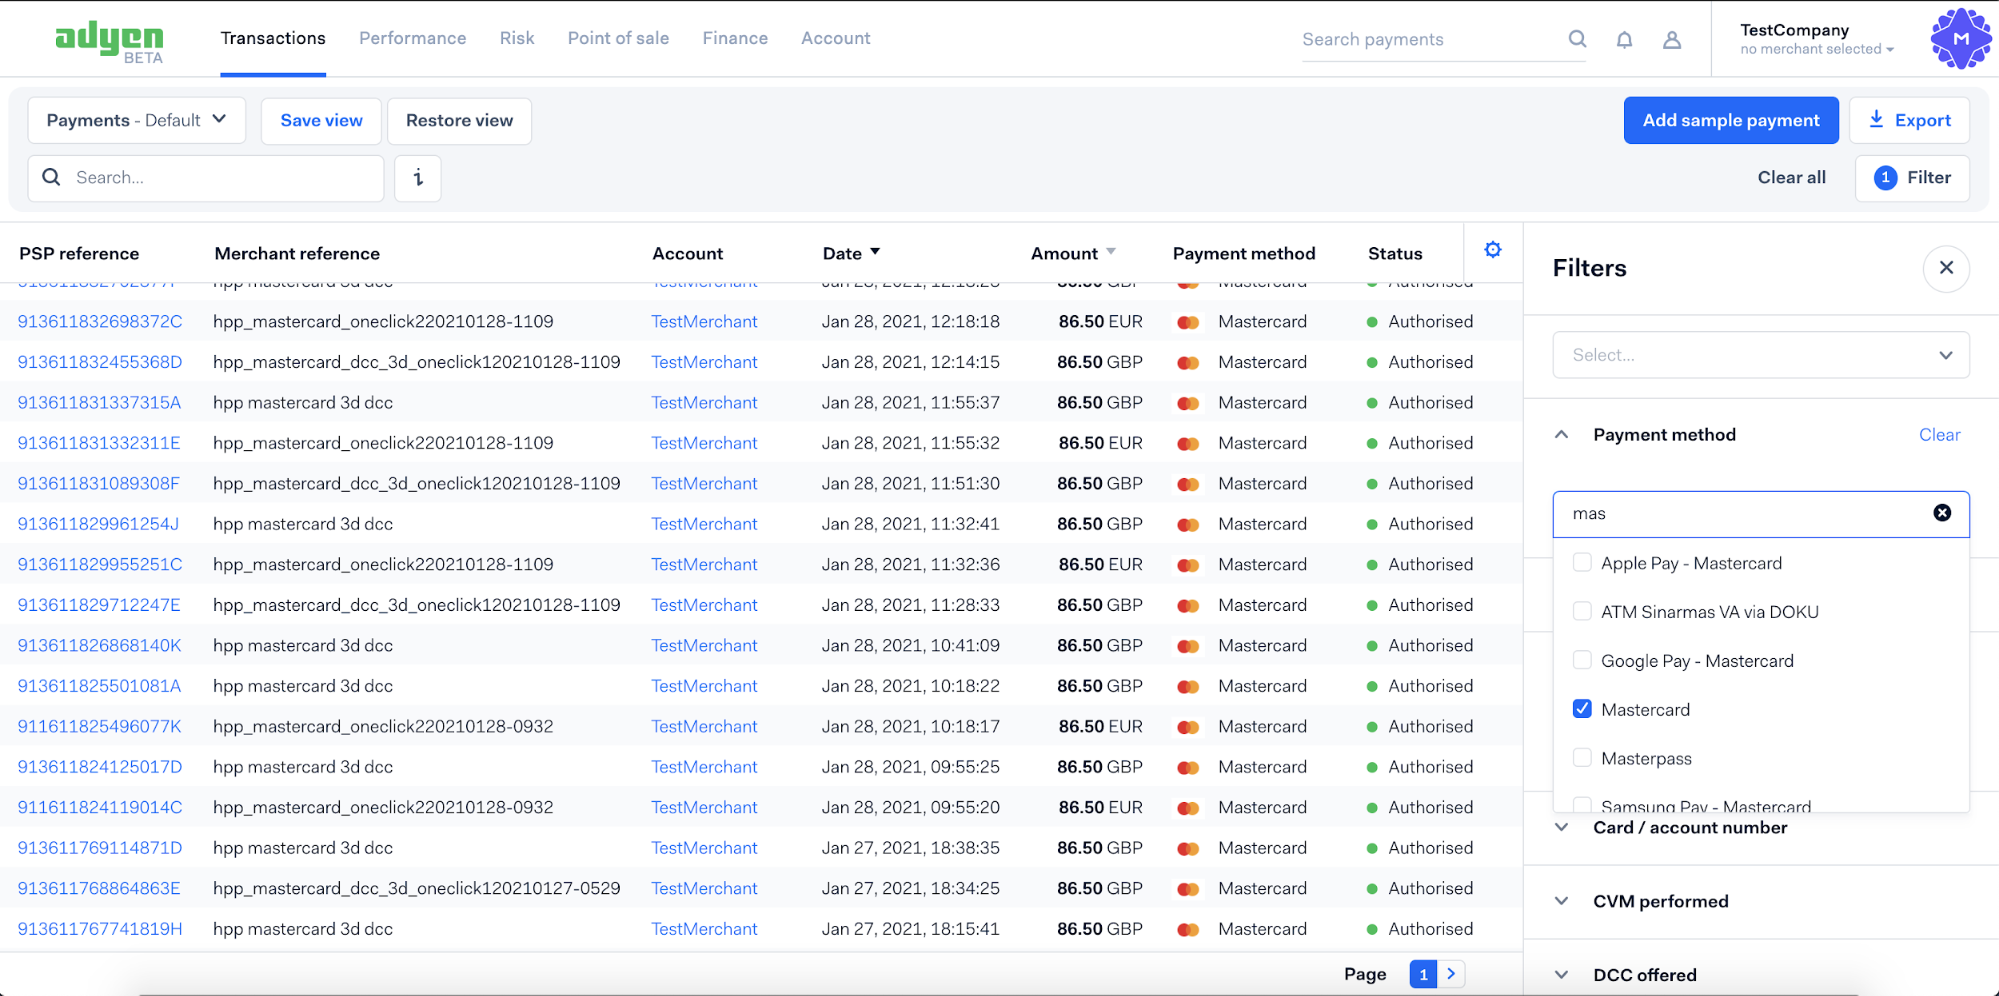
Task: Sort by Date column arrow
Action: [x=875, y=252]
